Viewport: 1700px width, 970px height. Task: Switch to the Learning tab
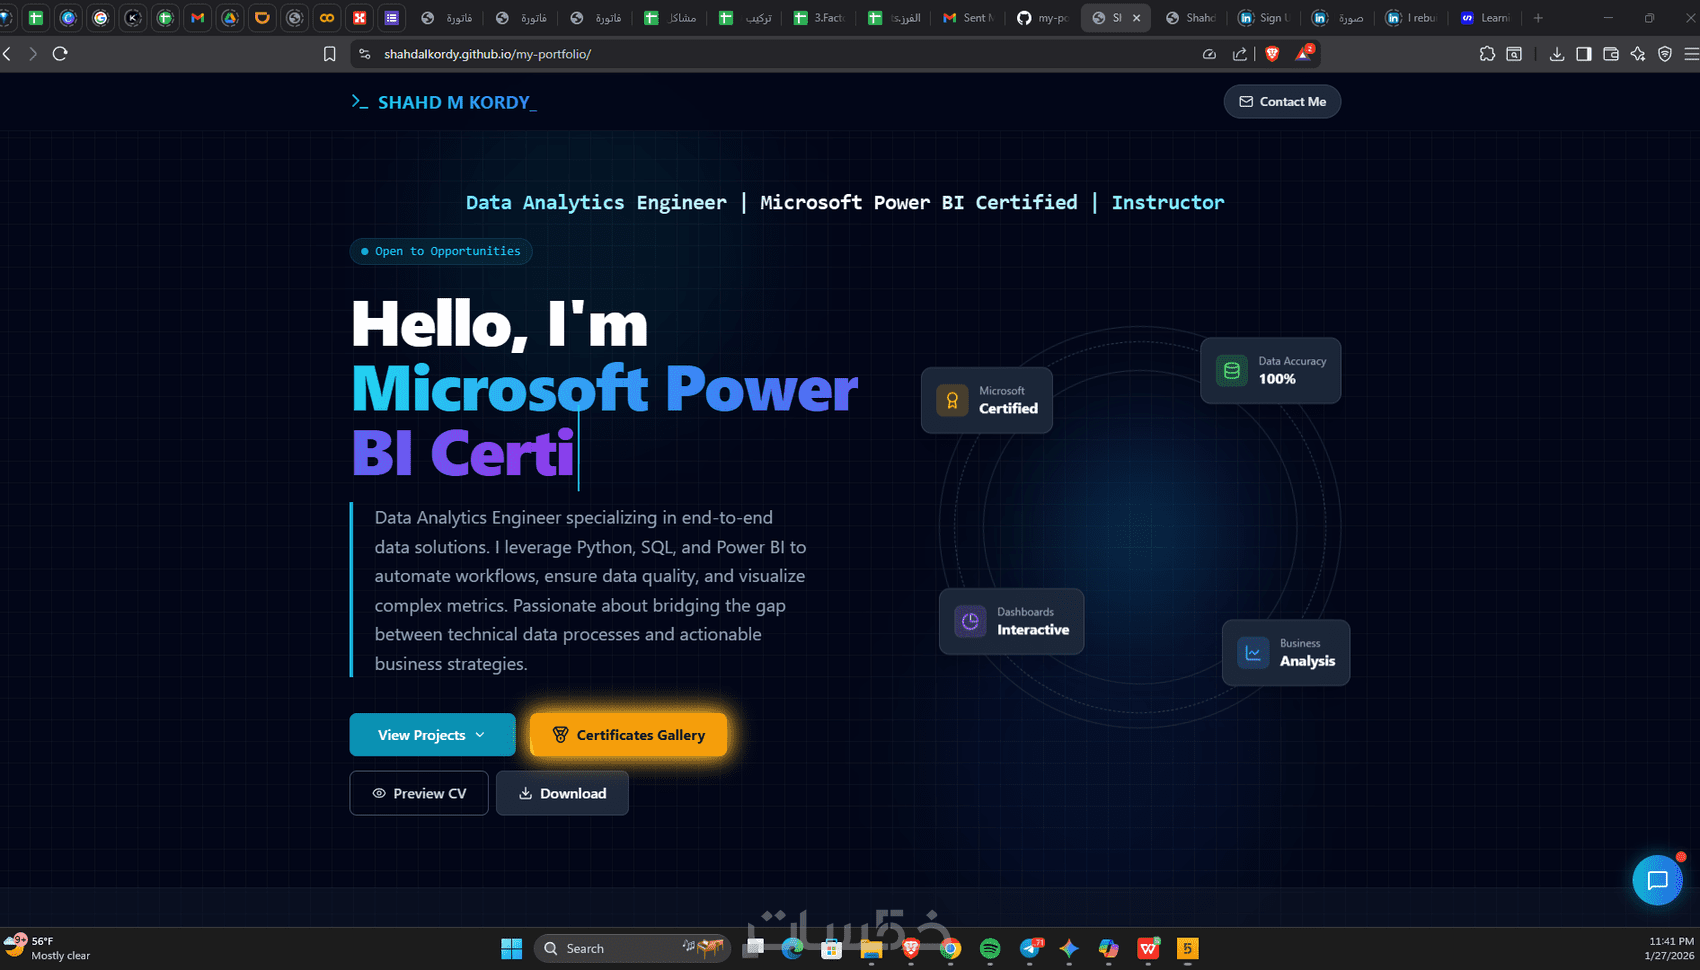coord(1486,18)
